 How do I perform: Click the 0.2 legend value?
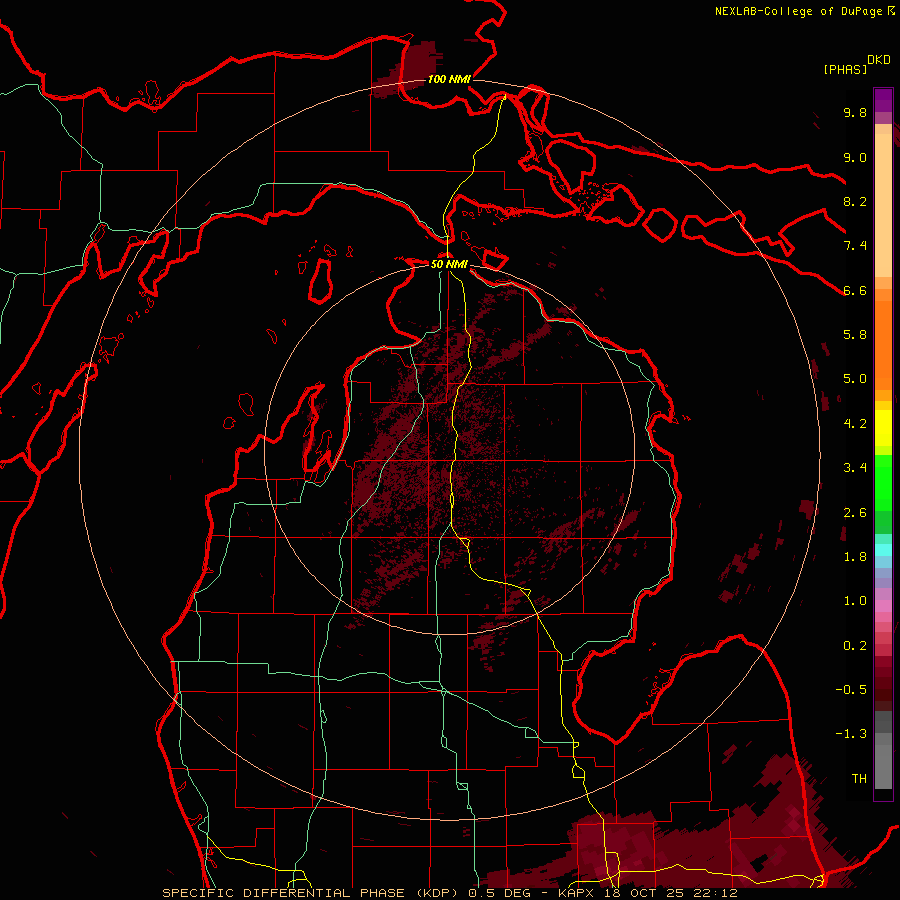pos(855,646)
